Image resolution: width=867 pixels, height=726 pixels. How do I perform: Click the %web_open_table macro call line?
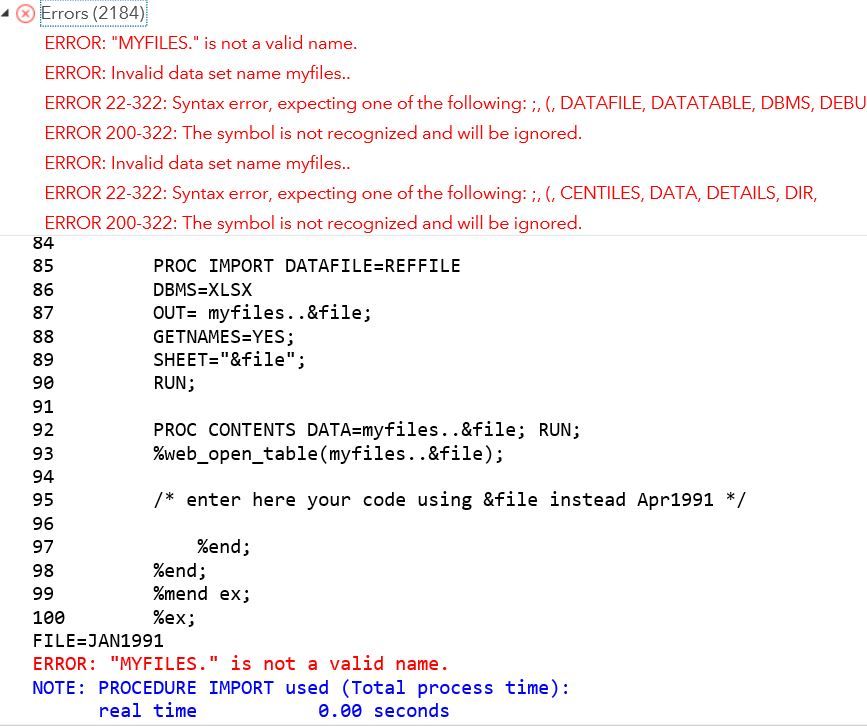[x=328, y=454]
